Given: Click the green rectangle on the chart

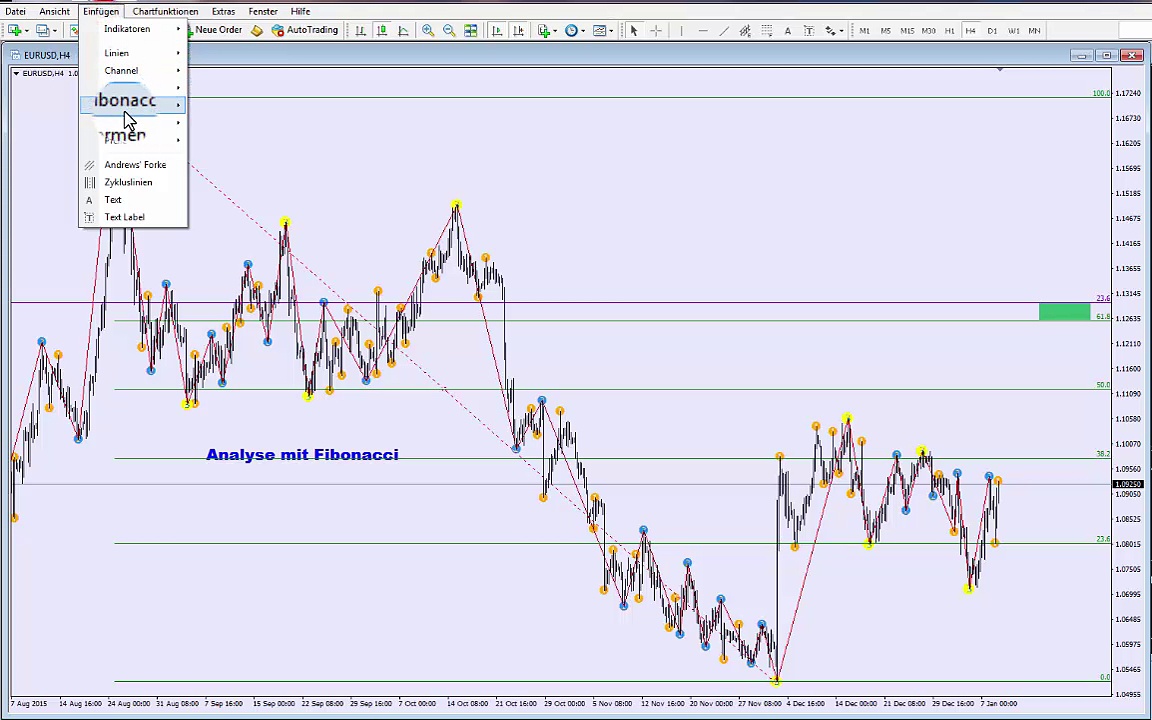Looking at the screenshot, I should (x=1064, y=313).
